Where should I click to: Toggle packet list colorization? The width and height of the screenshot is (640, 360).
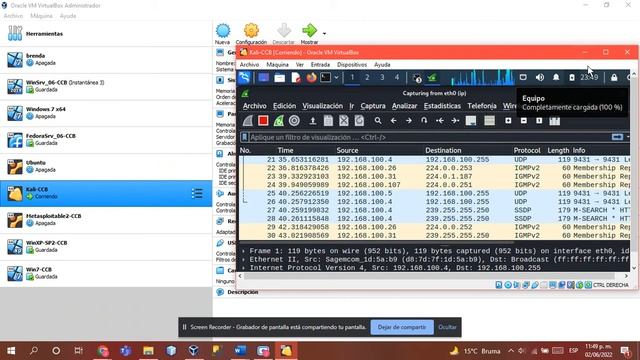[x=489, y=121]
